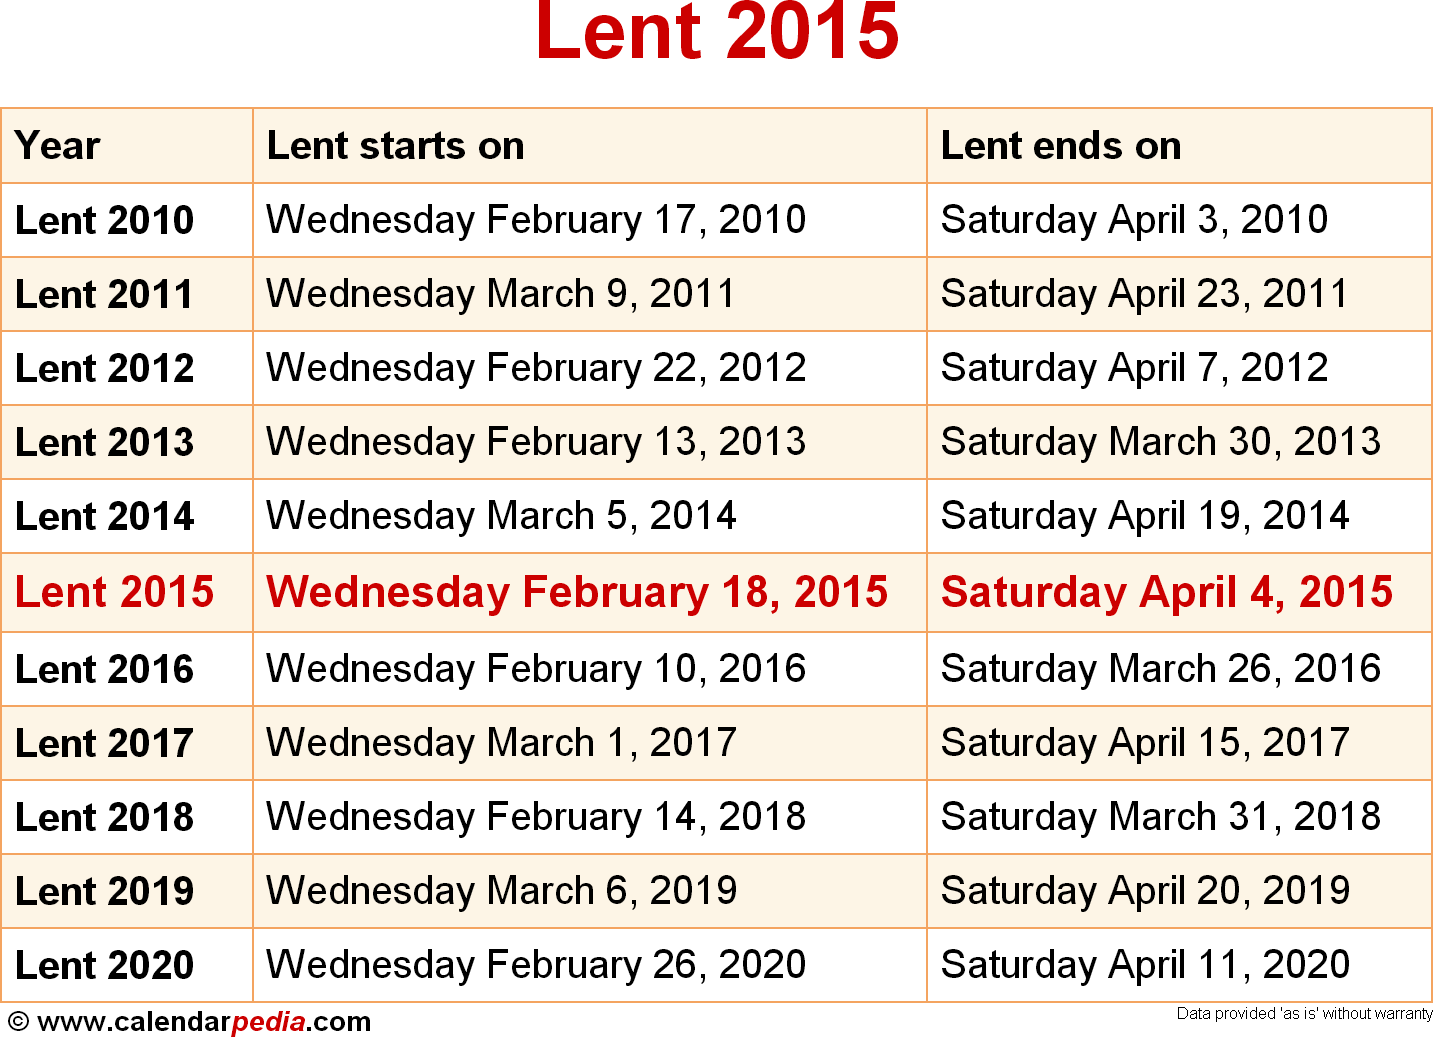Select 'Wednesday February 13, 2013' start date

[x=536, y=442]
